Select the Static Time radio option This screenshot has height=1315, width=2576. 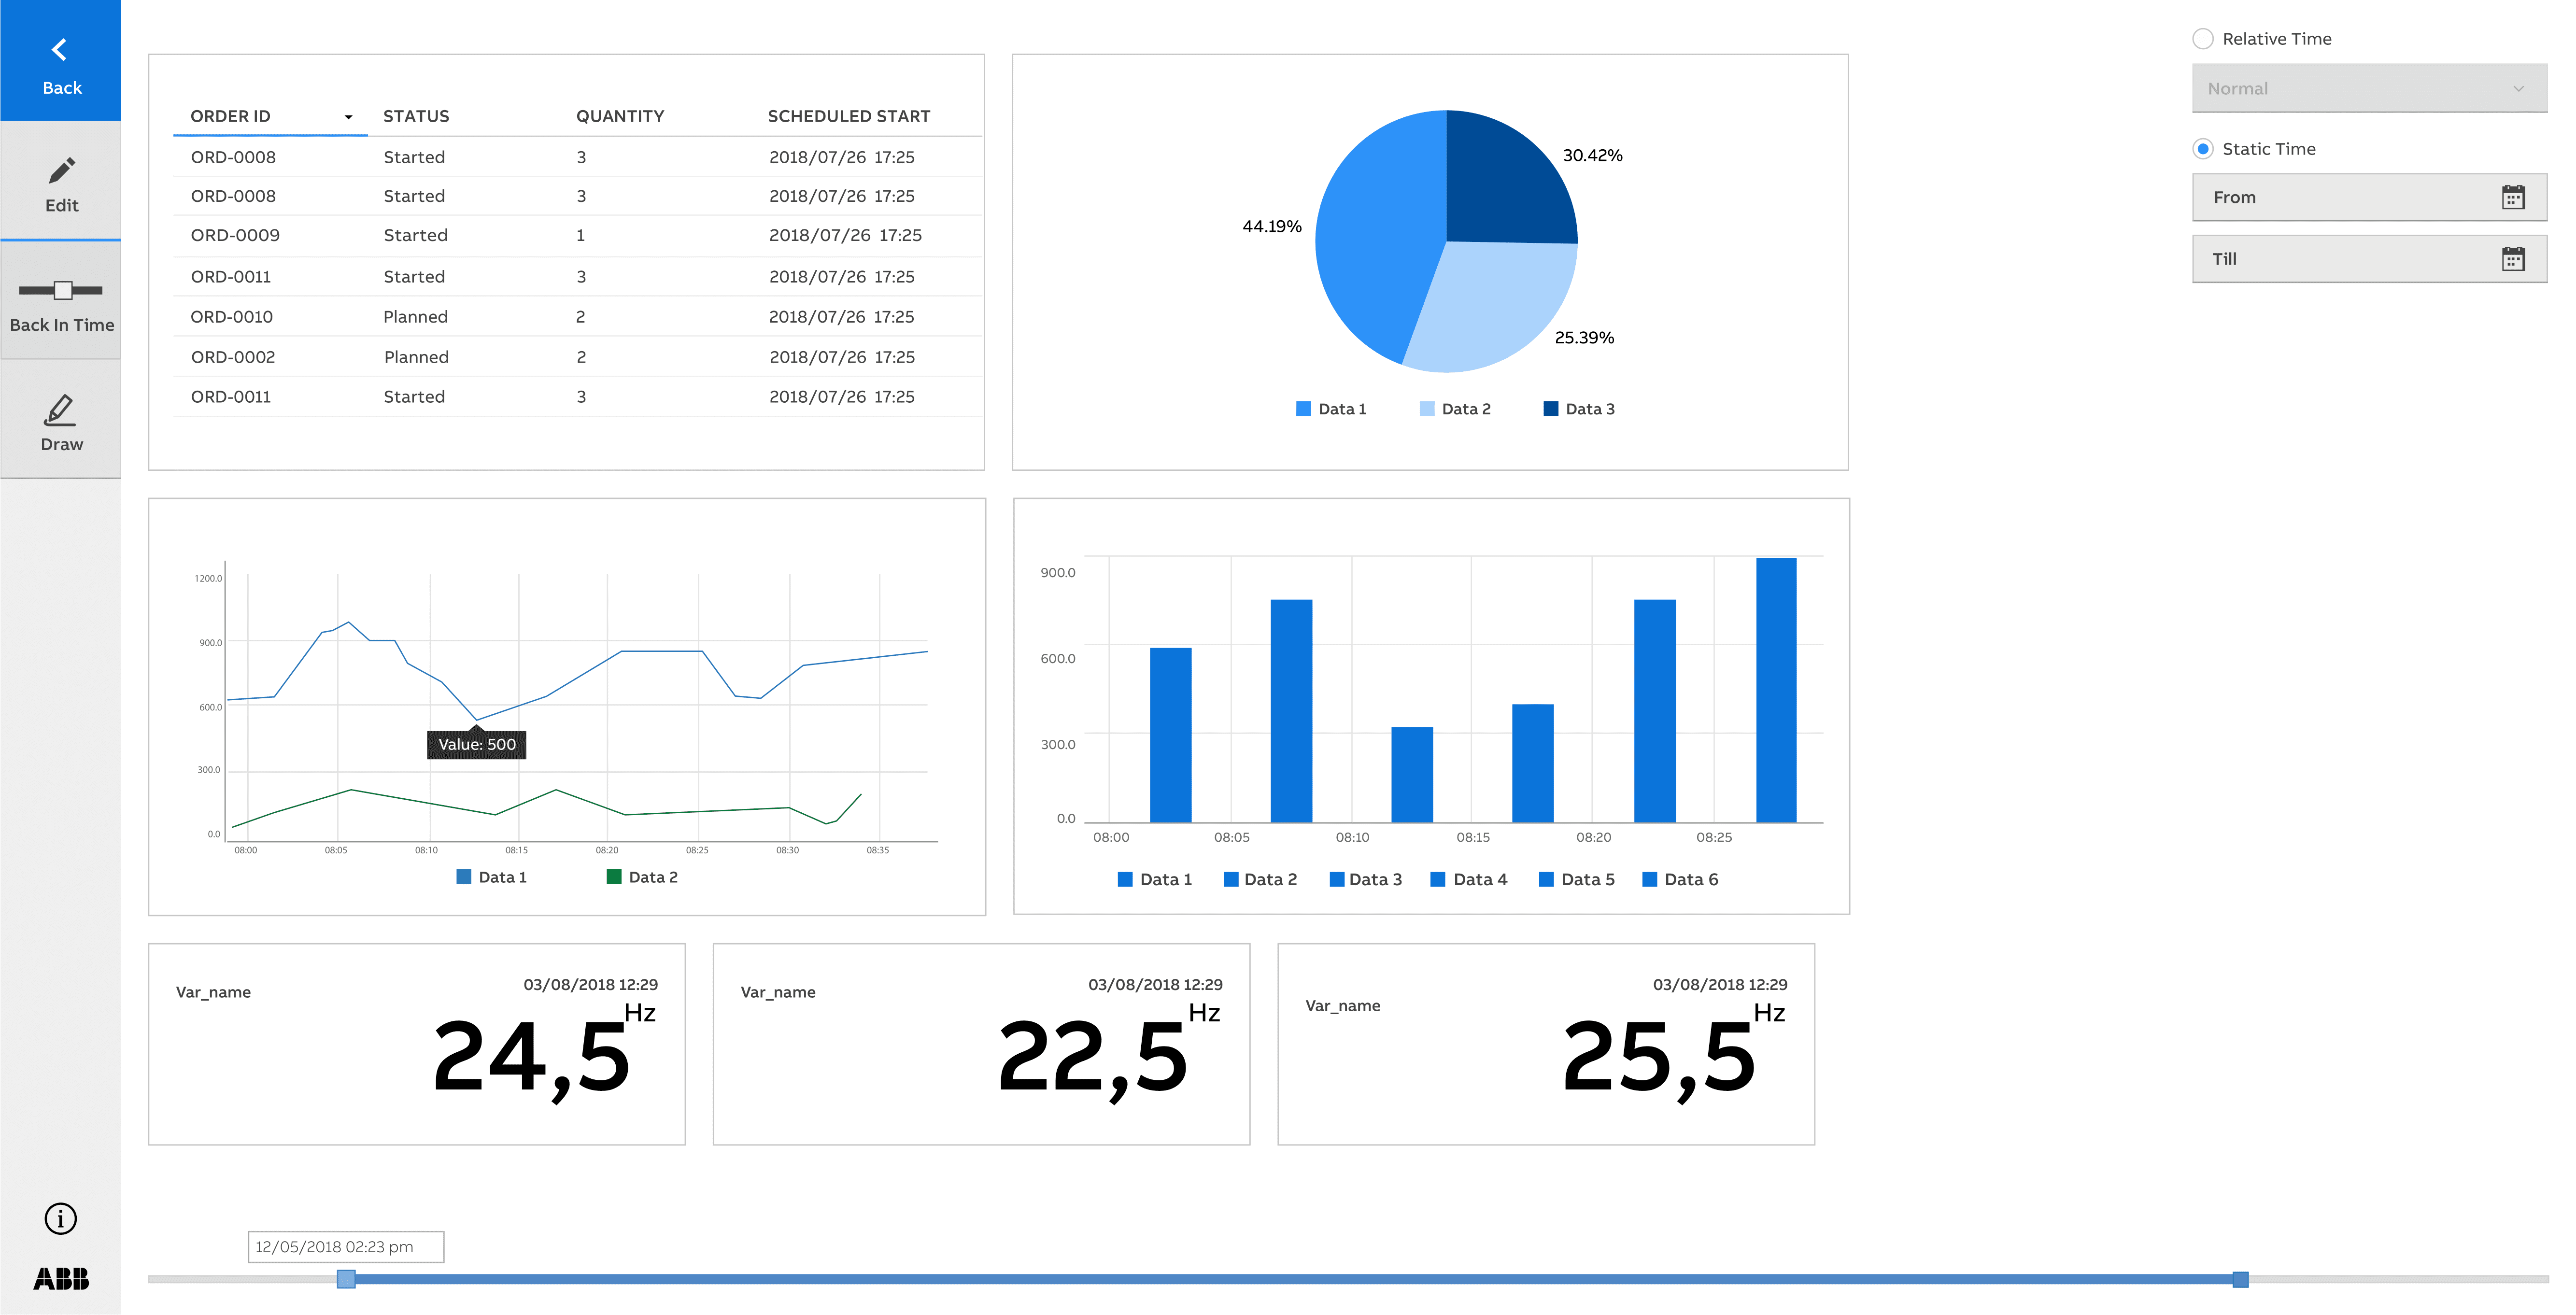point(2203,149)
